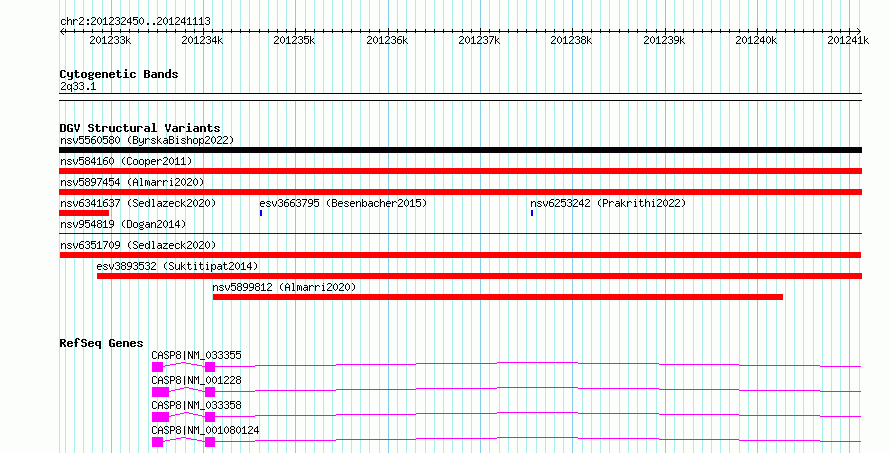Click the short nsv6341637 red bar
Image resolution: width=890 pixels, height=453 pixels.
84,213
